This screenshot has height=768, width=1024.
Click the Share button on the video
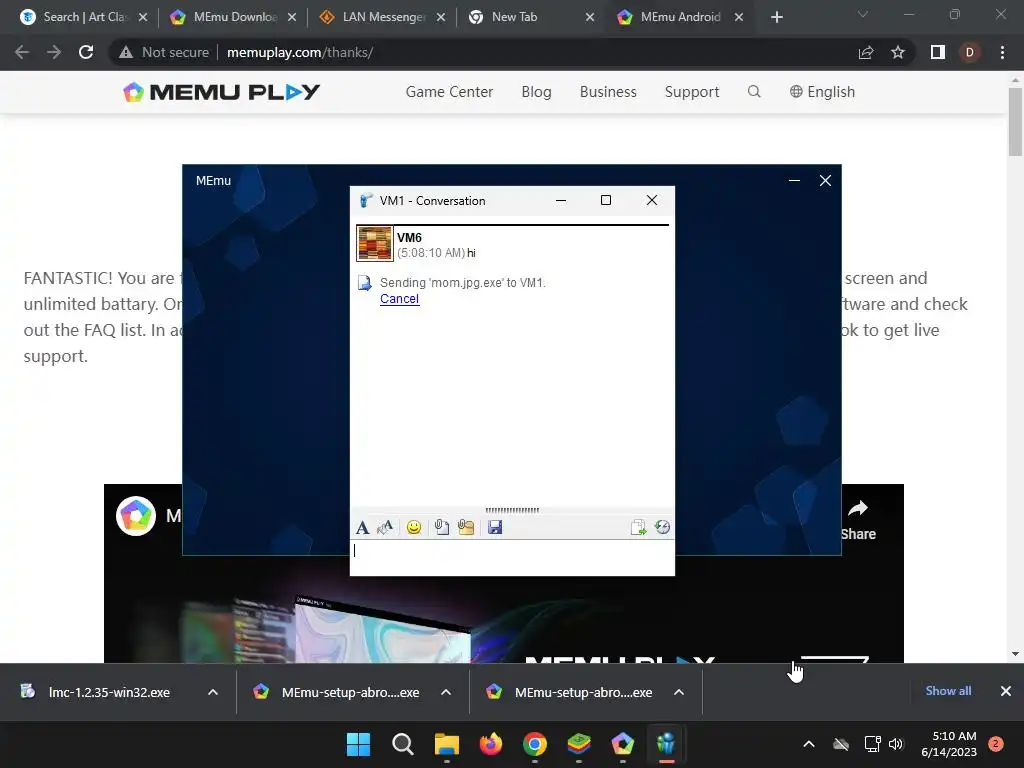tap(857, 520)
